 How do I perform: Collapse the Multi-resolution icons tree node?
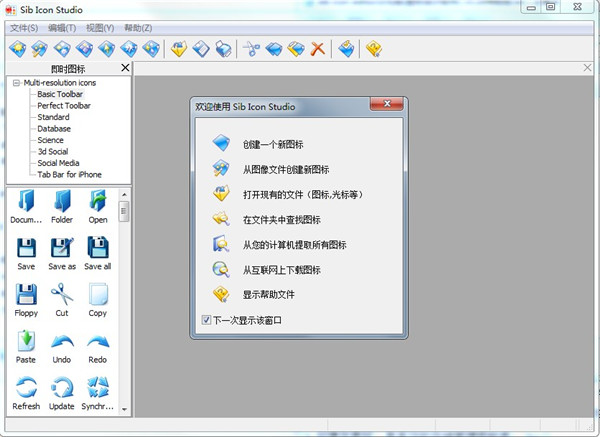pyautogui.click(x=16, y=83)
